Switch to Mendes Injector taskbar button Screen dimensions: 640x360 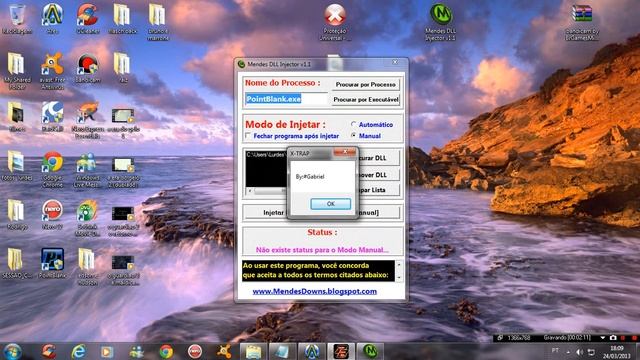click(x=370, y=351)
